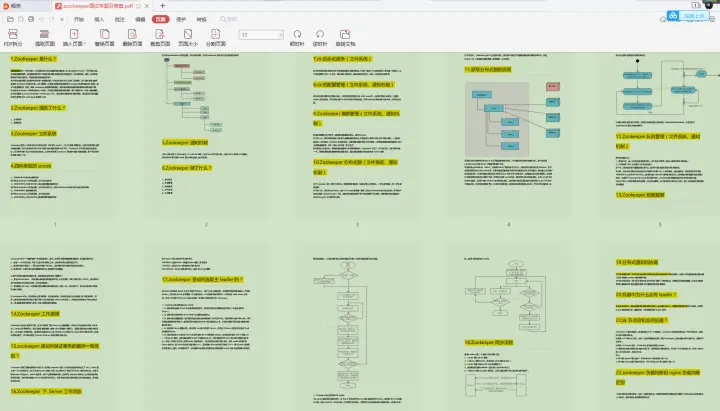720x411 pixels.
Task: Open the 插入 menu tab
Action: (99, 19)
